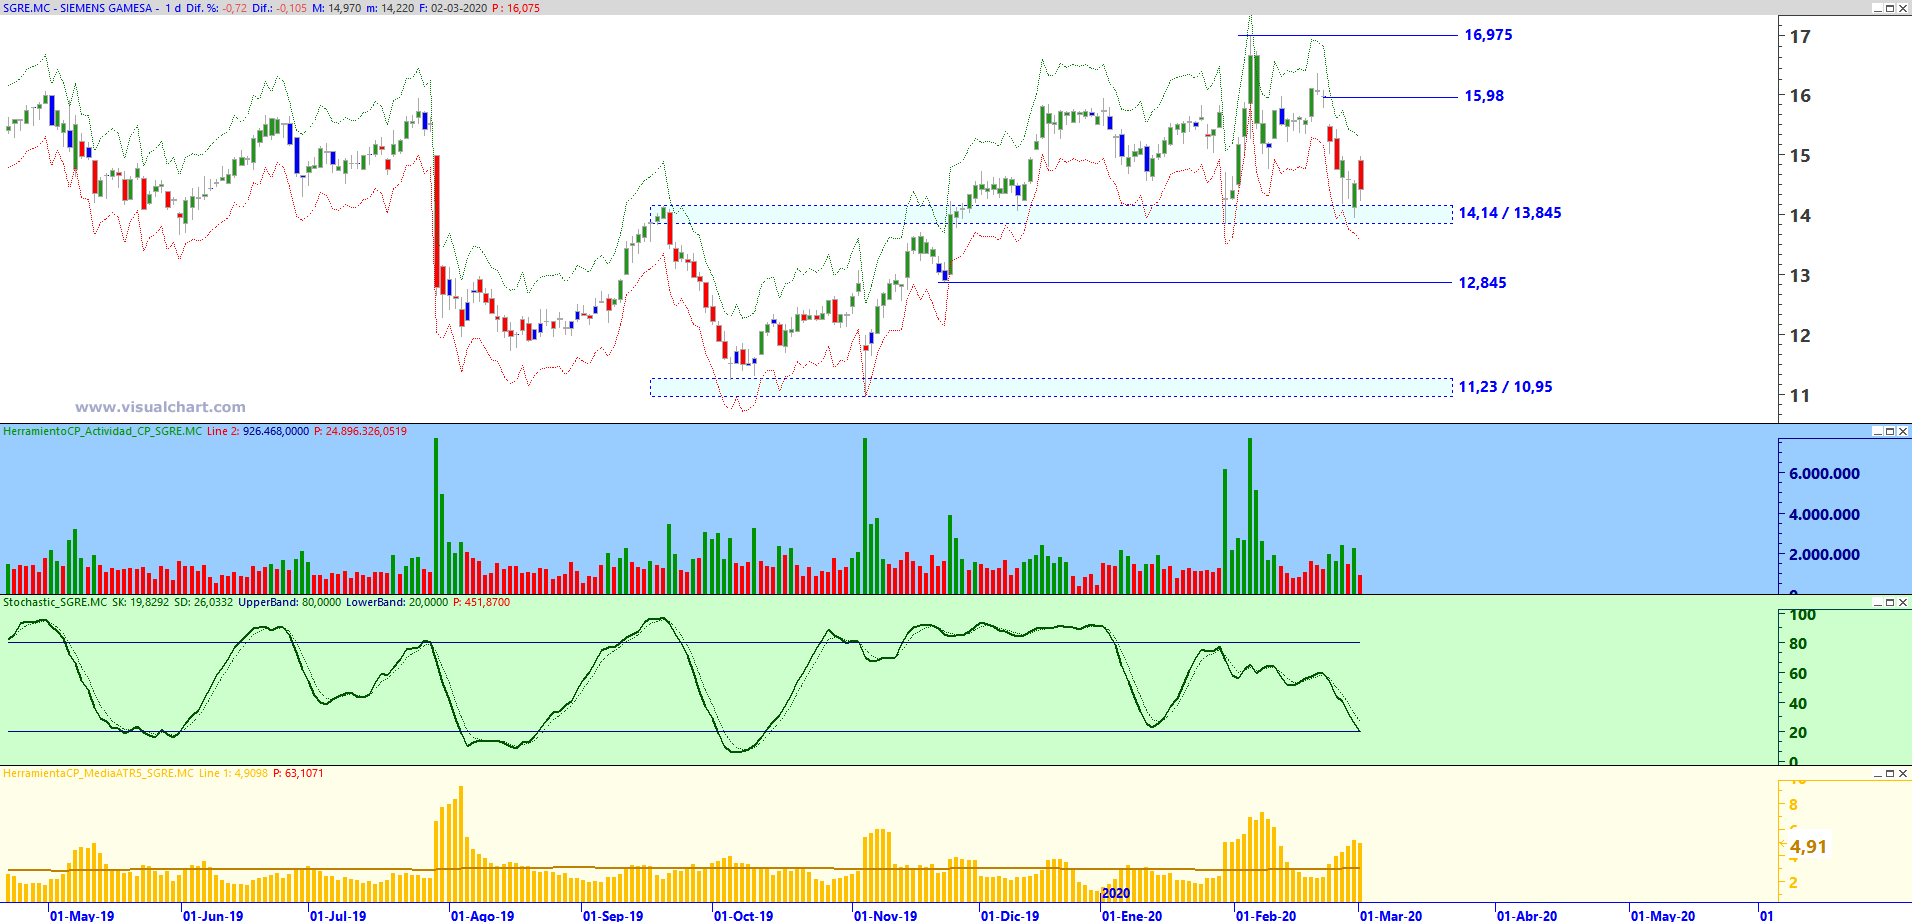
Task: Click the 4.000.000 volume axis value
Action: pos(1825,515)
